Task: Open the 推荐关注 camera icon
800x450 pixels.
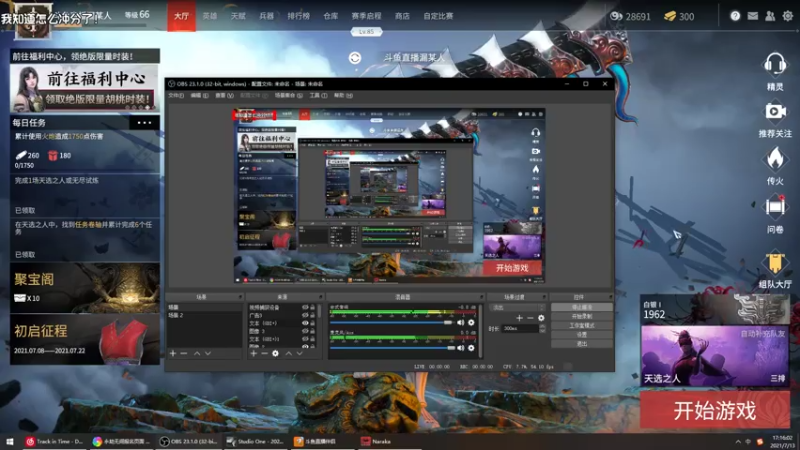Action: coord(774,111)
